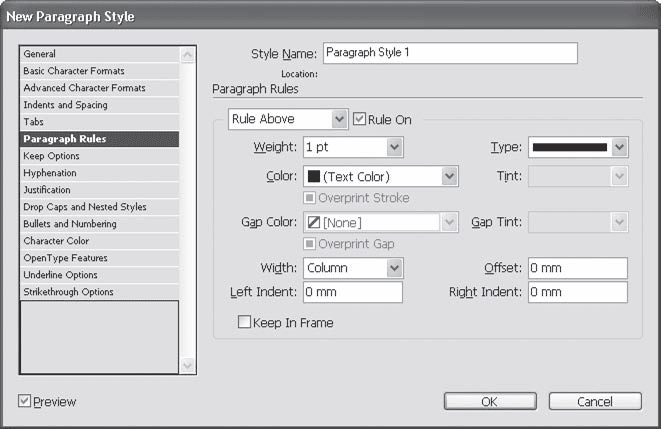Click the category list scroll down arrow

tap(187, 366)
